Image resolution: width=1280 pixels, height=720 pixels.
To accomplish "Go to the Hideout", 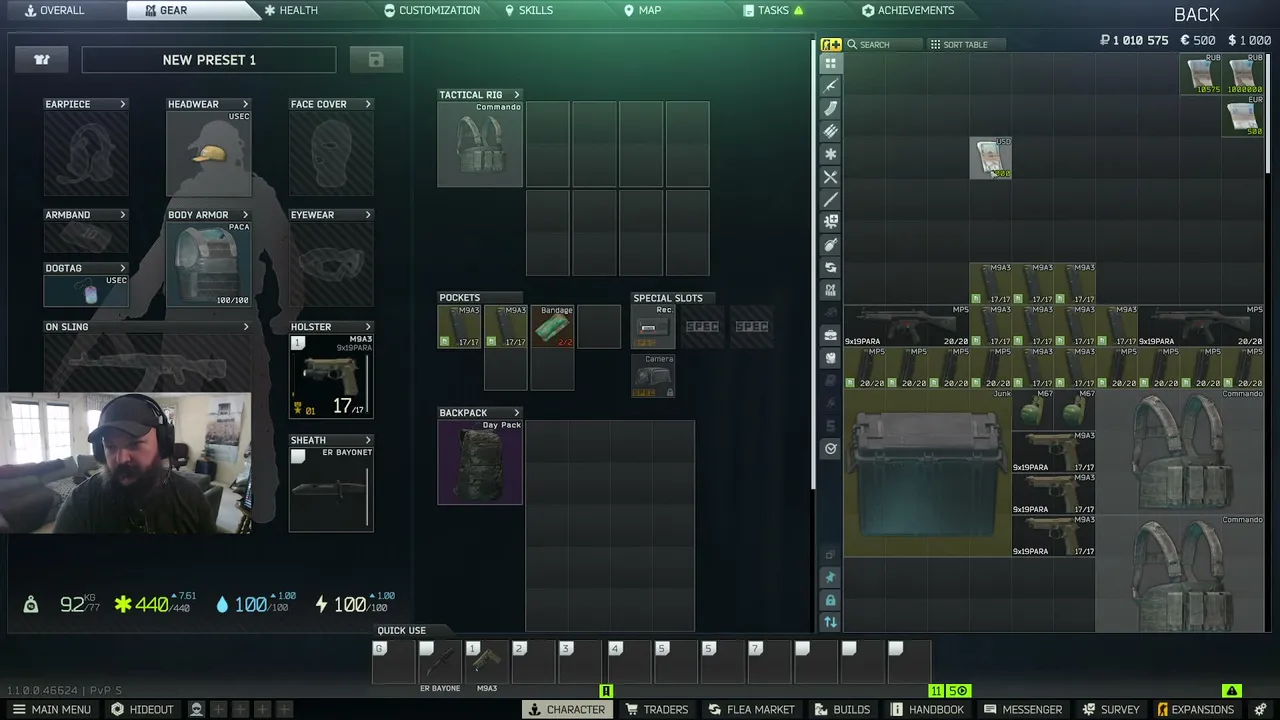I will point(143,709).
